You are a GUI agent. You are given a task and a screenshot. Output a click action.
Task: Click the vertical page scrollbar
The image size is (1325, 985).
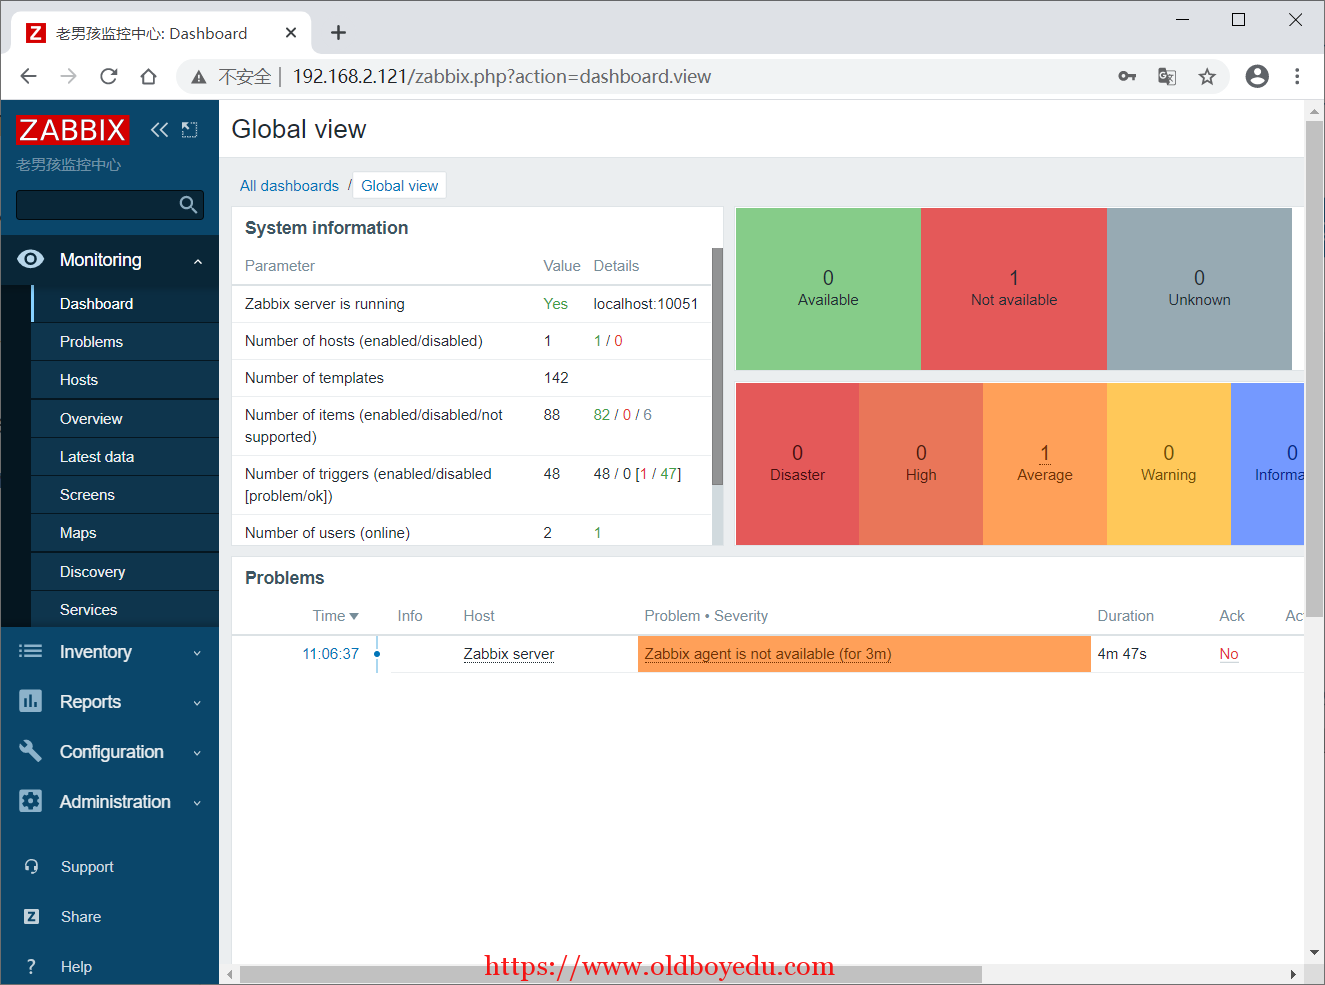pos(1314,370)
